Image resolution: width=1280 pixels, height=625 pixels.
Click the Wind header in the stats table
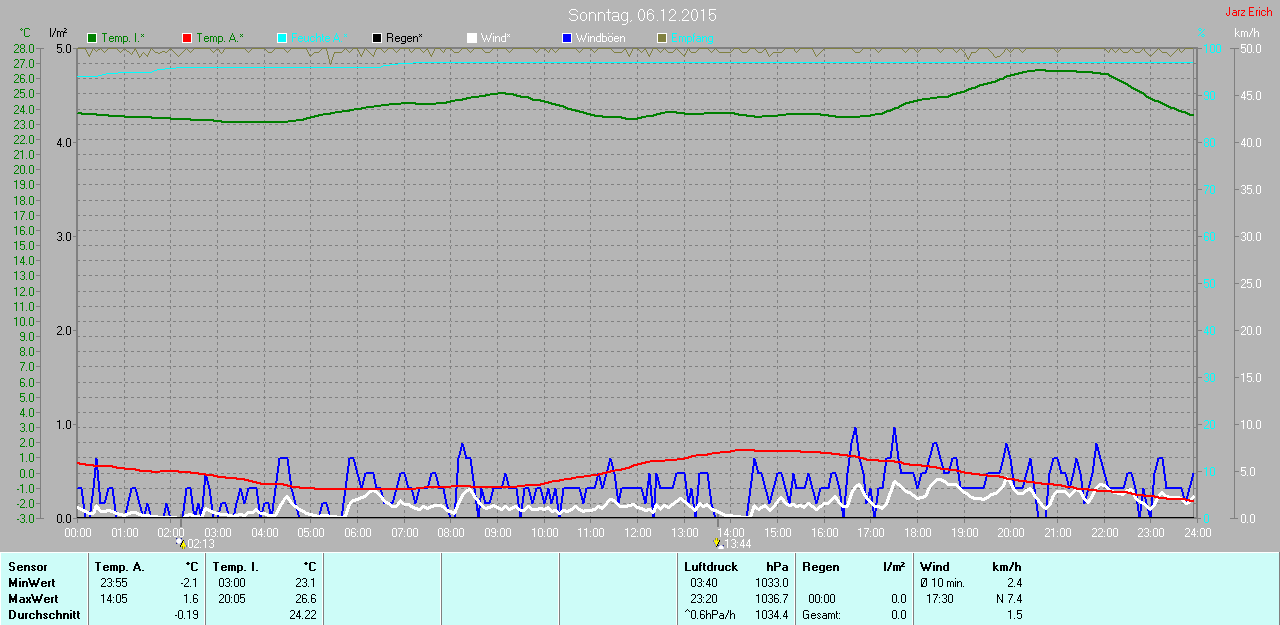point(935,567)
